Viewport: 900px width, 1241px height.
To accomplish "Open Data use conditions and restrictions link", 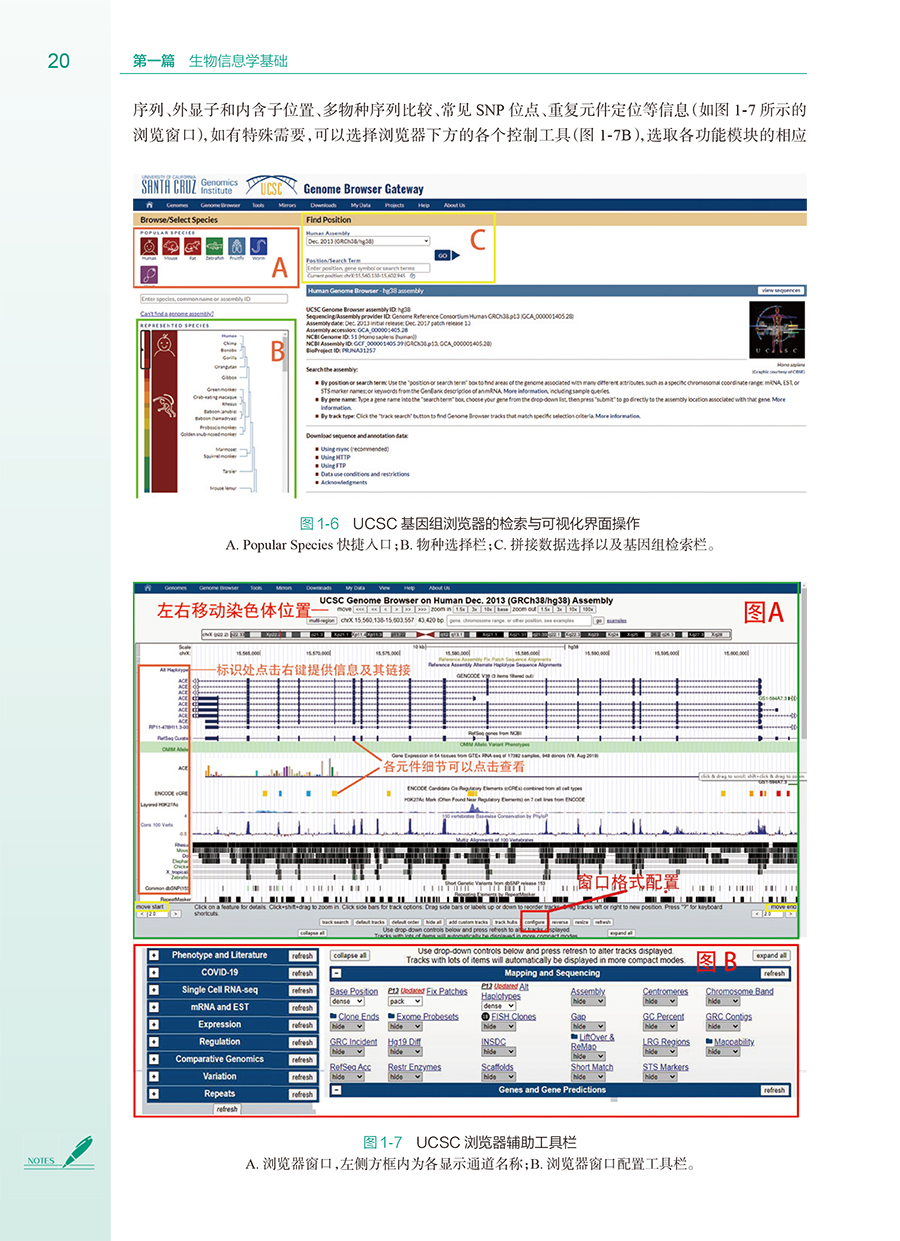I will click(x=365, y=474).
